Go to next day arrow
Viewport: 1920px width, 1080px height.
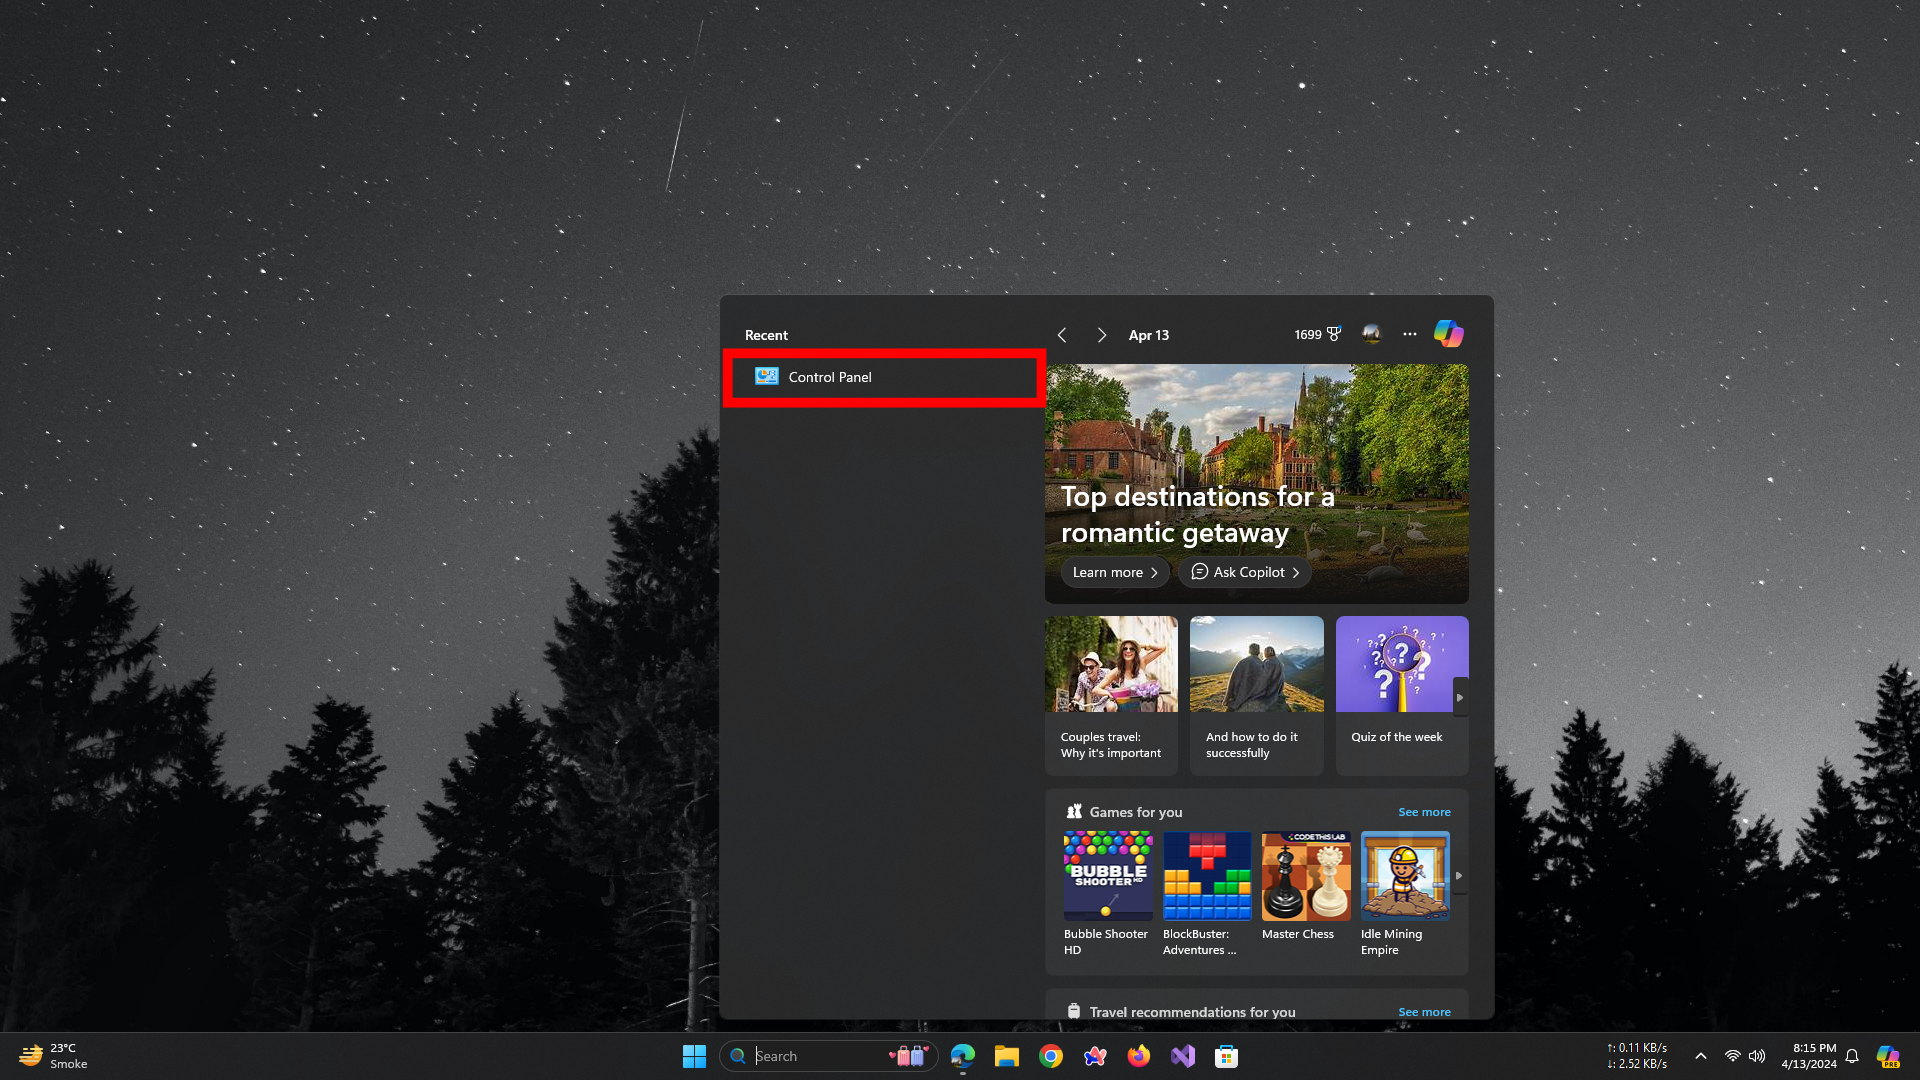pos(1101,335)
